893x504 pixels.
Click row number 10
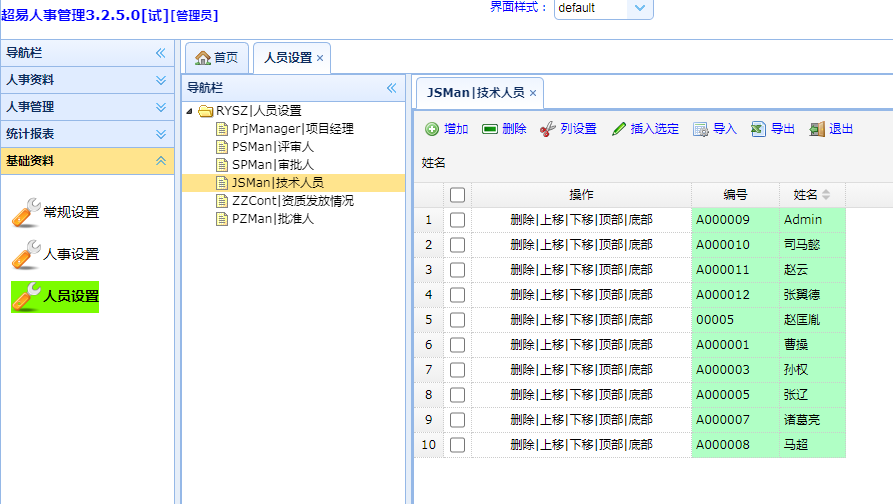point(428,445)
